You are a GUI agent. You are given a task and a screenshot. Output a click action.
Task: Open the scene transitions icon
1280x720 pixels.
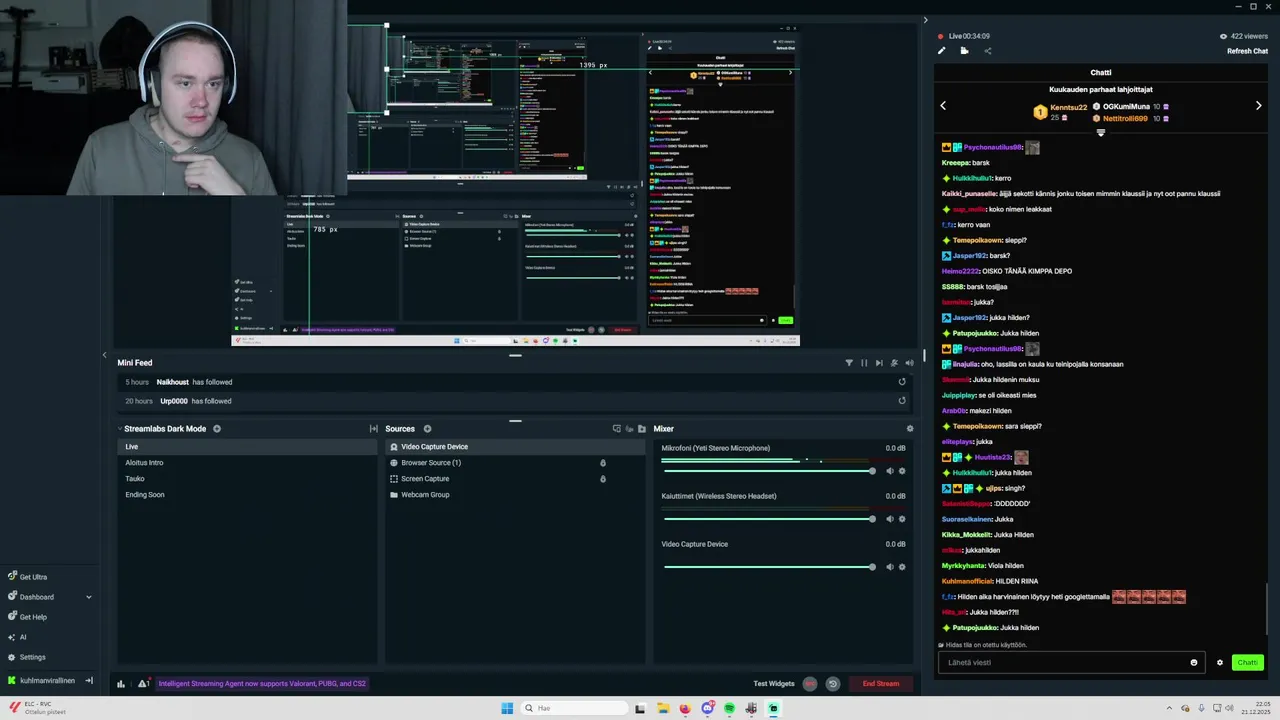click(x=373, y=429)
